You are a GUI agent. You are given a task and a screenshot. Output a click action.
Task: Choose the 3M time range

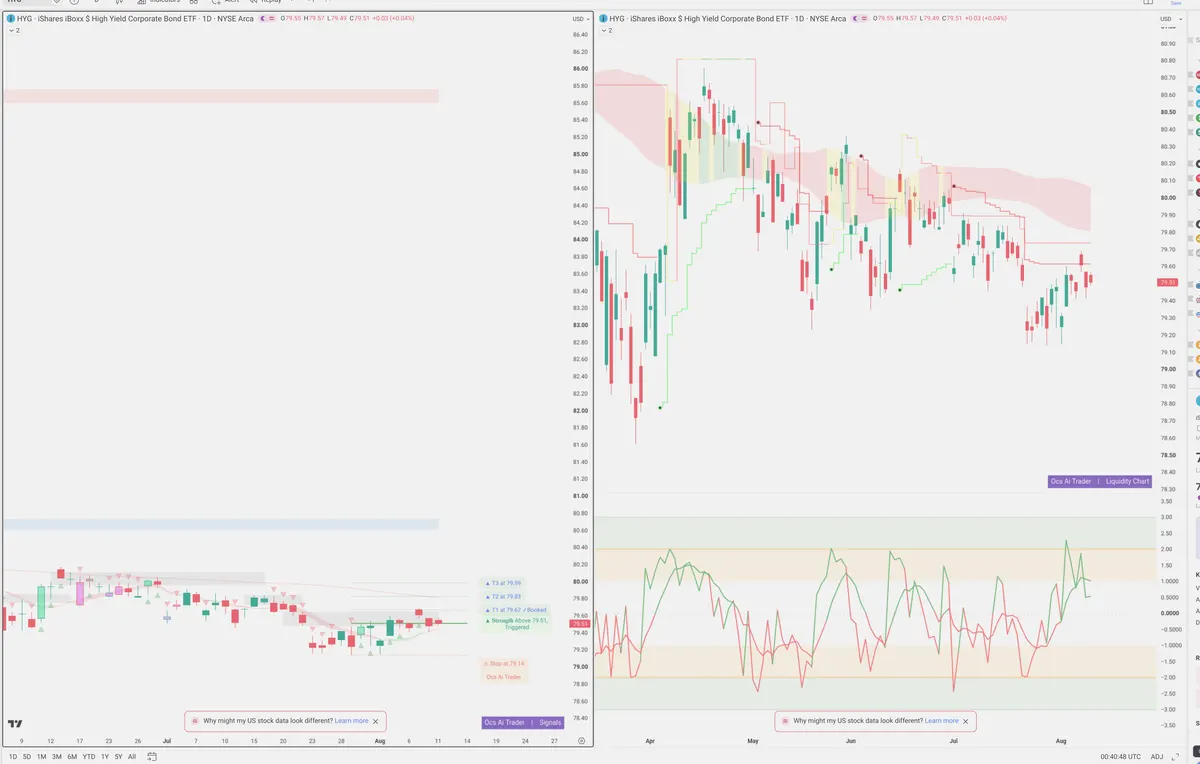57,756
